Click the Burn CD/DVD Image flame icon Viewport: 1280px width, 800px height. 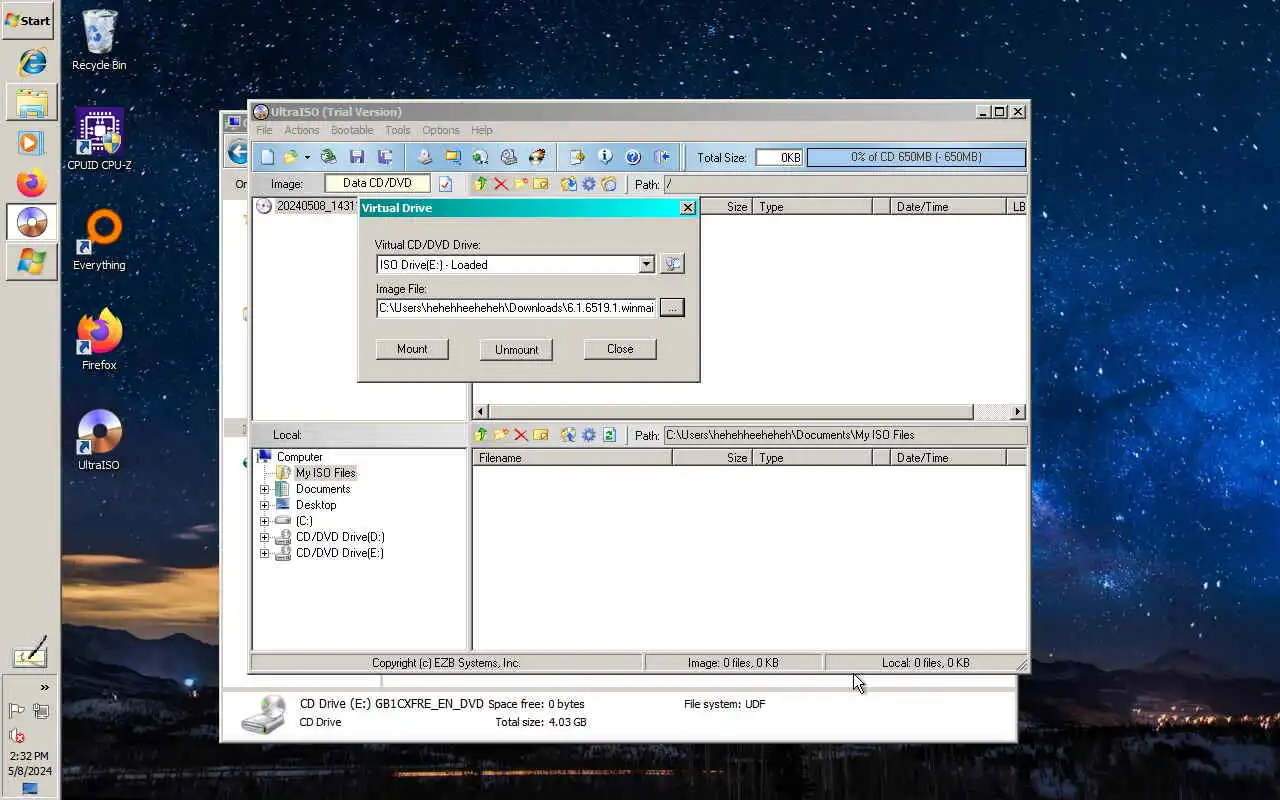[537, 157]
